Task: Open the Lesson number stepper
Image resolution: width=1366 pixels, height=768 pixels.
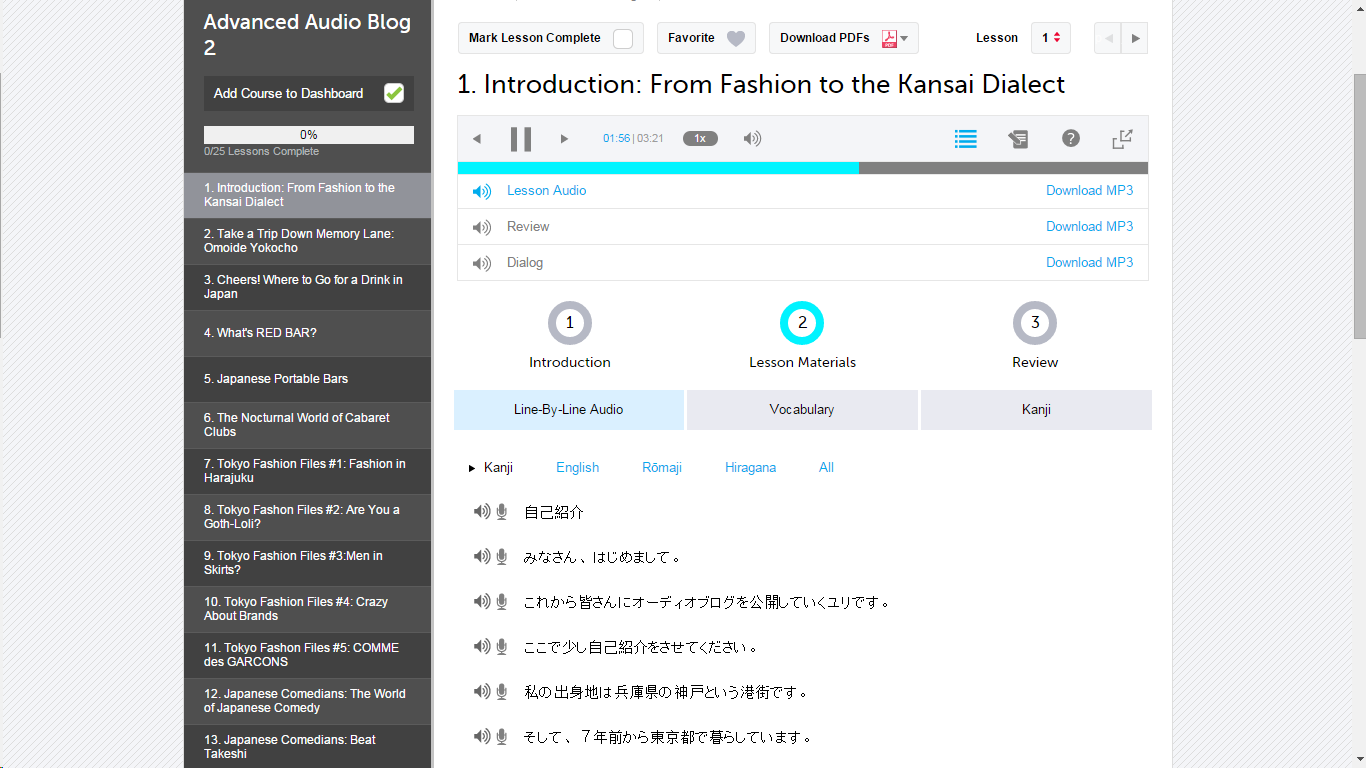Action: pyautogui.click(x=1051, y=37)
